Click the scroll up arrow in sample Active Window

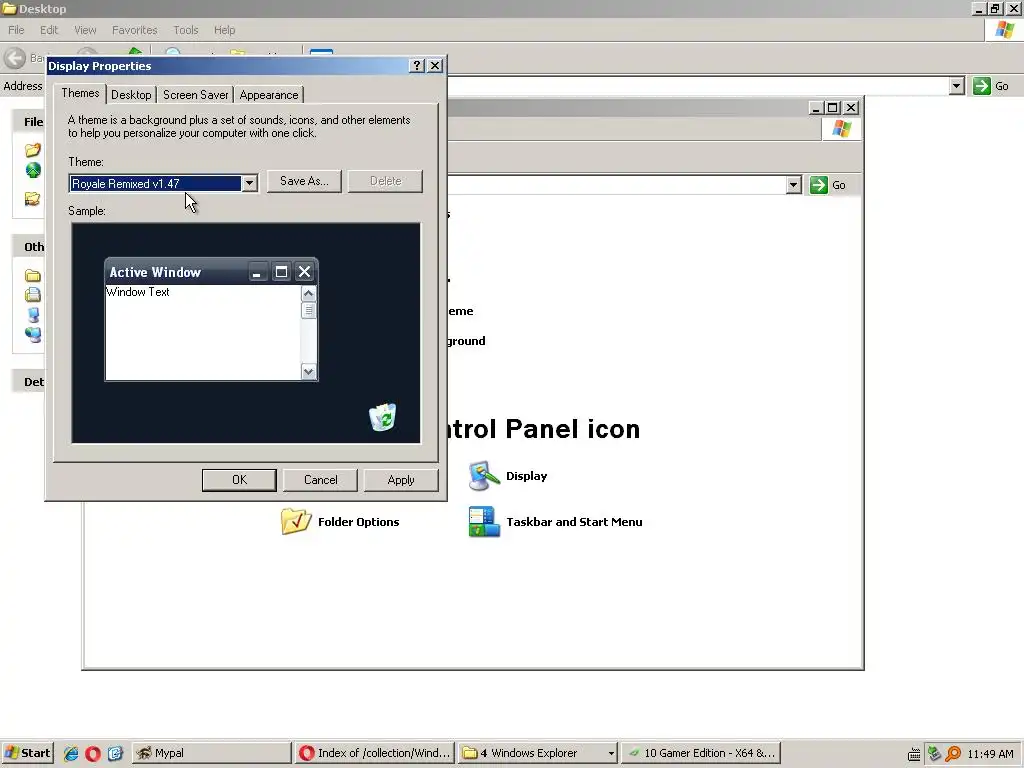309,294
